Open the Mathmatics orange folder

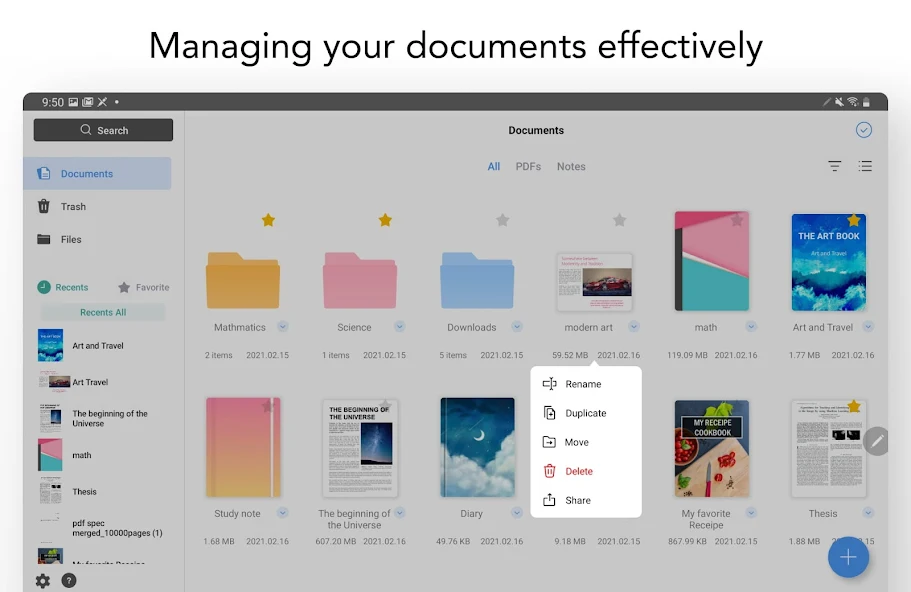[x=243, y=280]
